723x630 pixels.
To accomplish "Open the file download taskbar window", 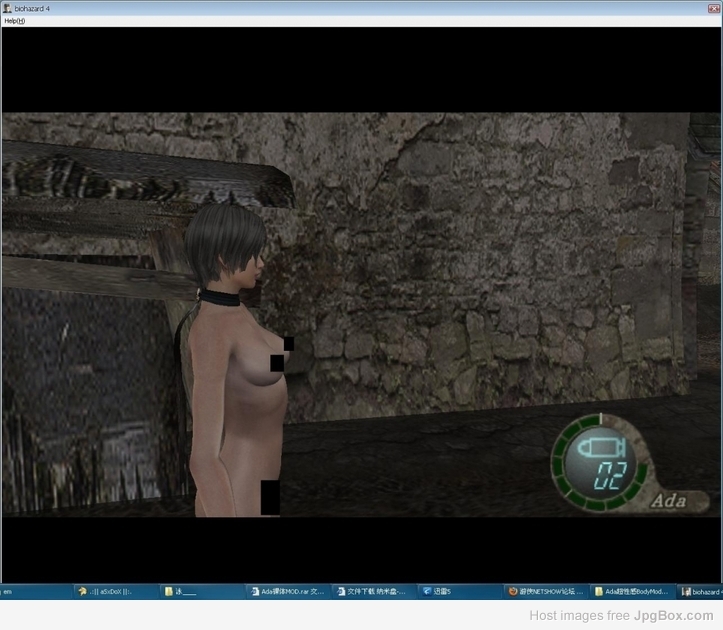I will coord(374,591).
